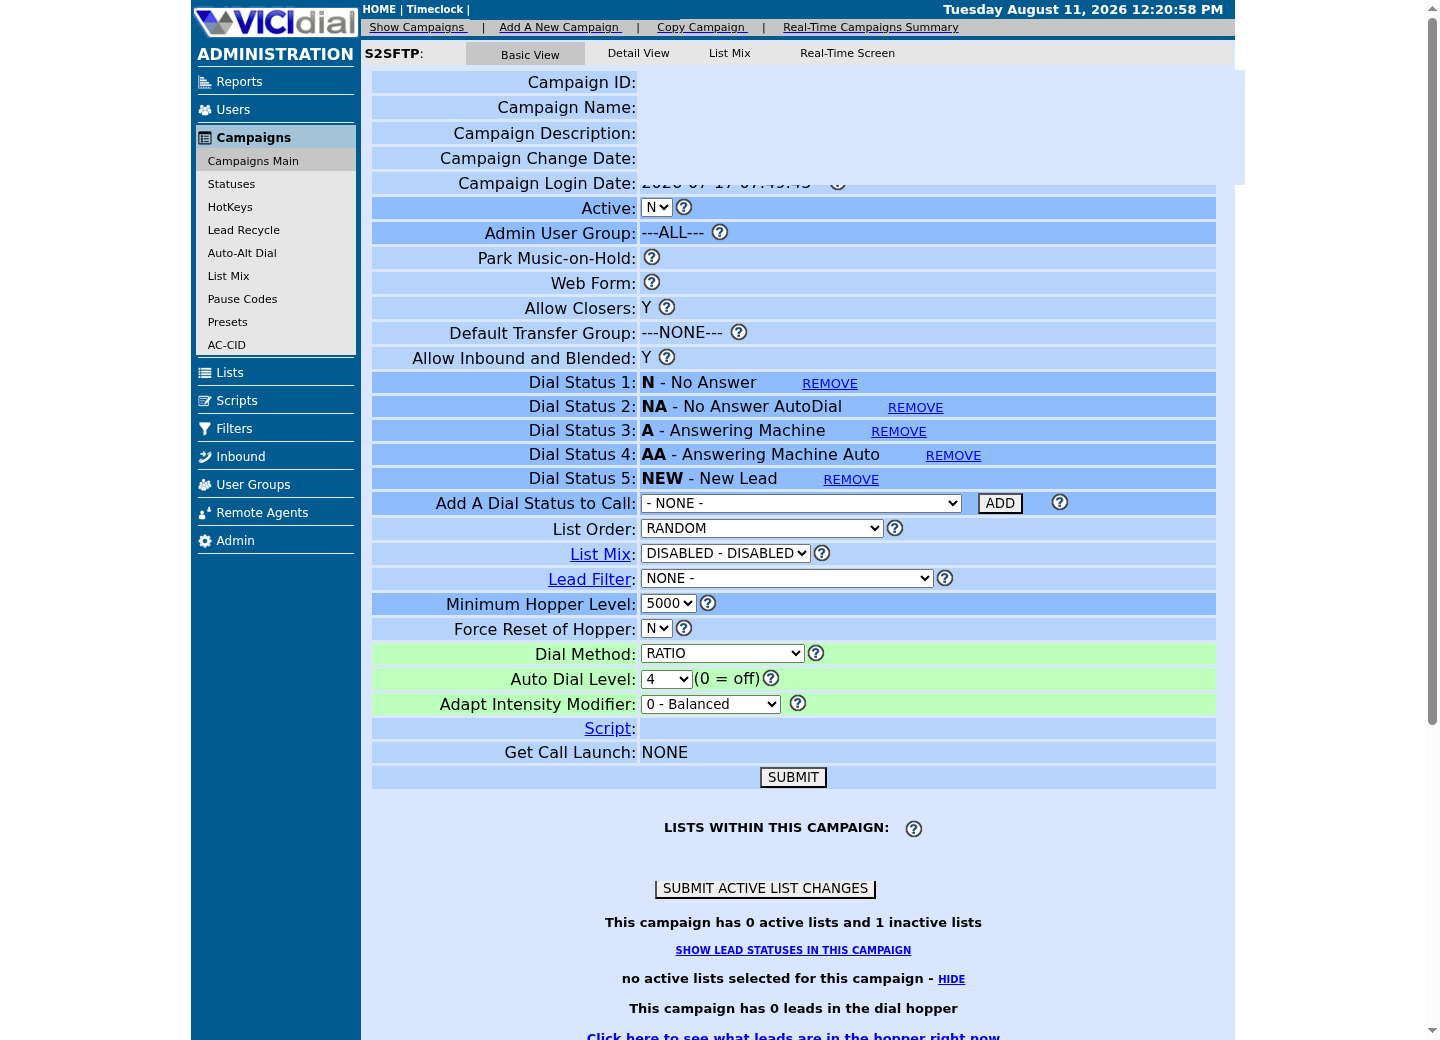Screen dimensions: 1440x1040
Task: Open help icon for Park Music-on-Hold
Action: click(x=652, y=257)
